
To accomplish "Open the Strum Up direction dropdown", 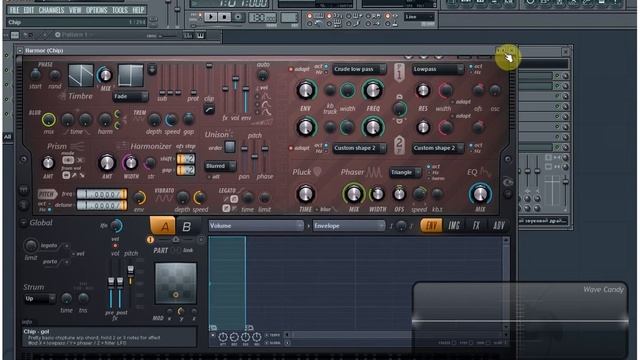I will click(x=39, y=299).
